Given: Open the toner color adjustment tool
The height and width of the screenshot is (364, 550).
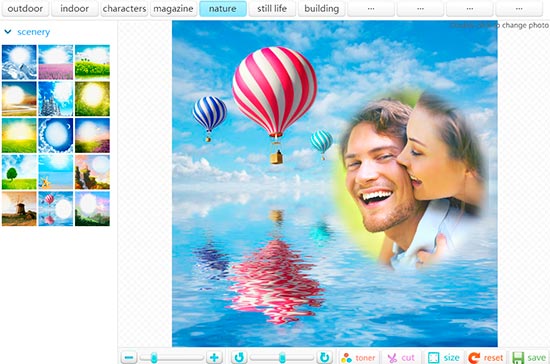Looking at the screenshot, I should point(359,357).
